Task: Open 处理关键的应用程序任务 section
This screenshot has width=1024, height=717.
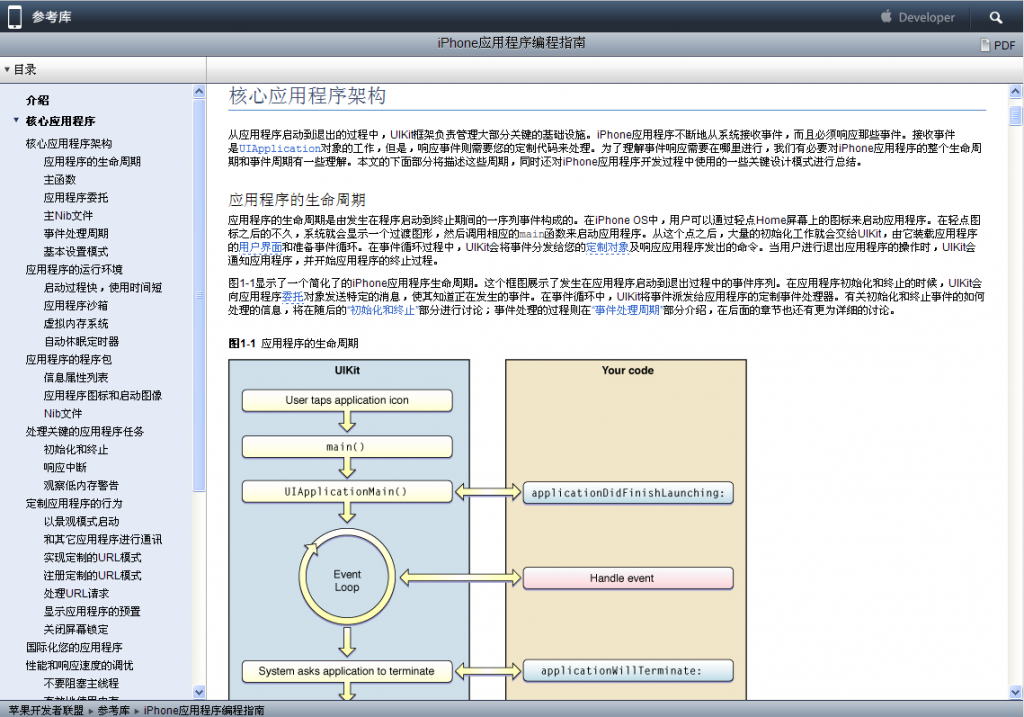Action: (x=85, y=431)
